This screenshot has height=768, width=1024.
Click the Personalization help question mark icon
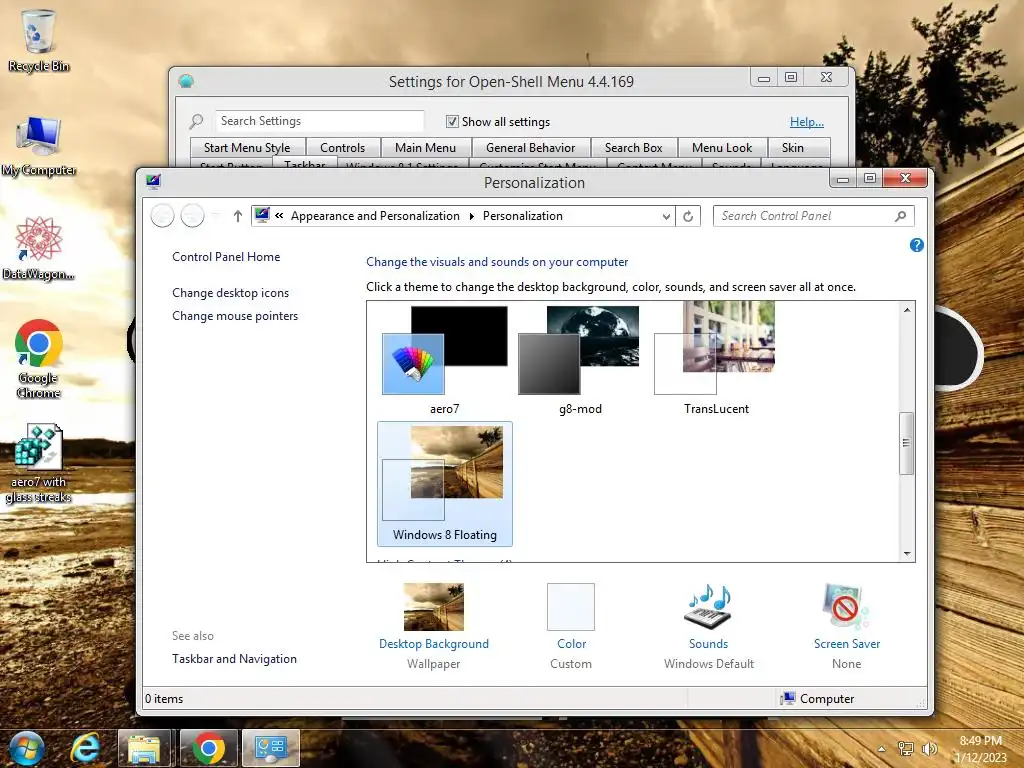pyautogui.click(x=916, y=245)
